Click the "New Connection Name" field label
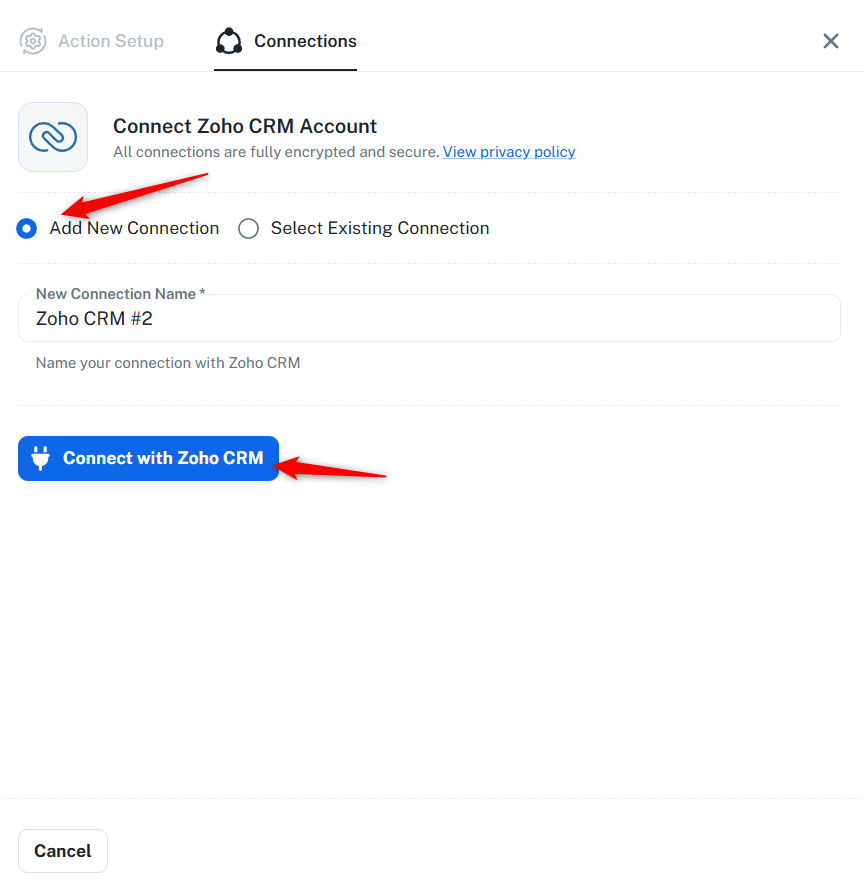The image size is (864, 896). tap(115, 294)
